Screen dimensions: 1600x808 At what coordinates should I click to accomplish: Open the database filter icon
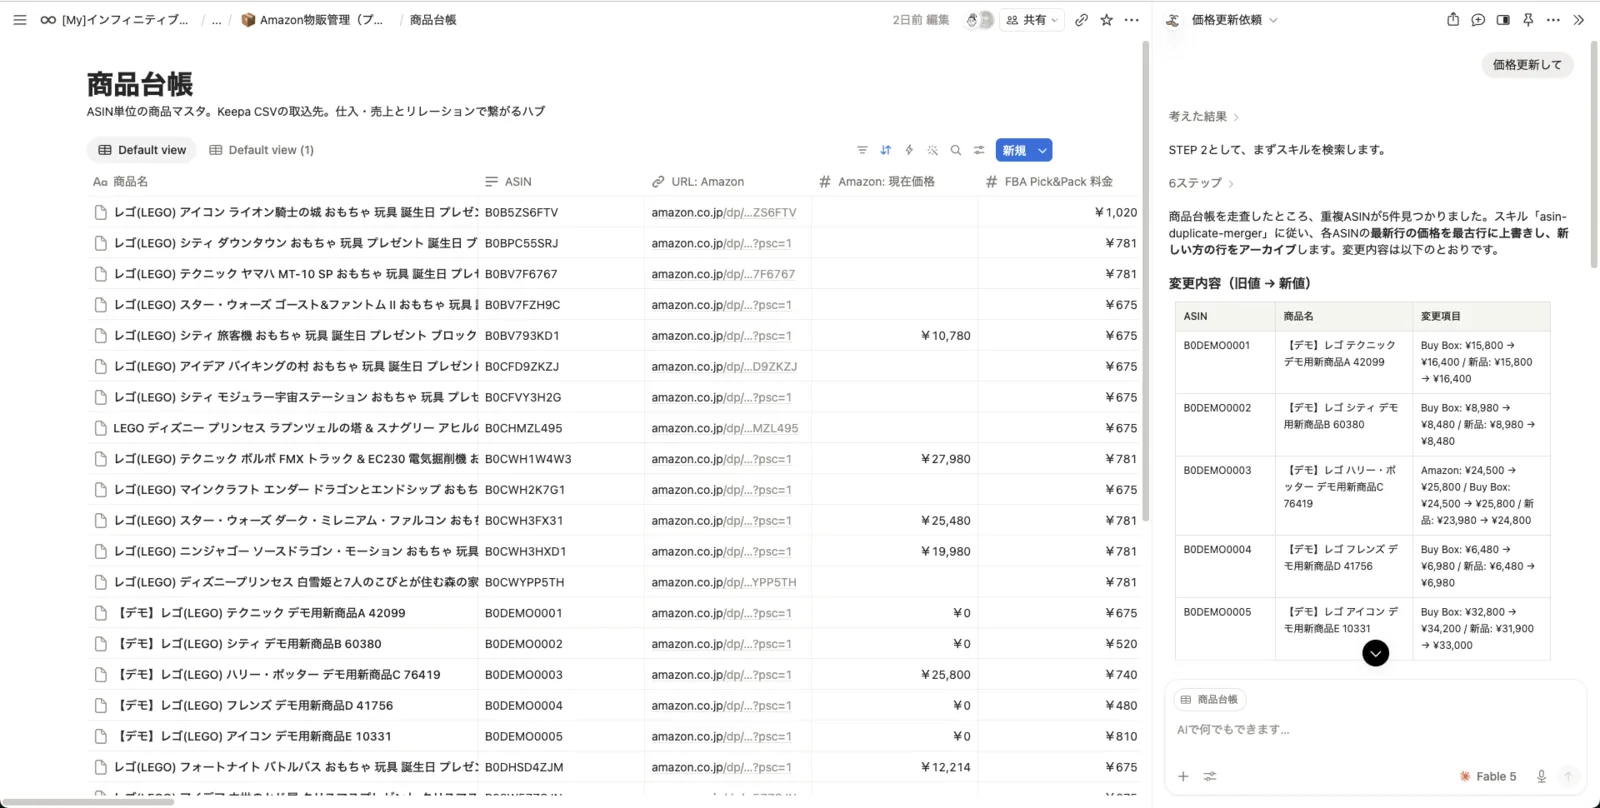862,150
